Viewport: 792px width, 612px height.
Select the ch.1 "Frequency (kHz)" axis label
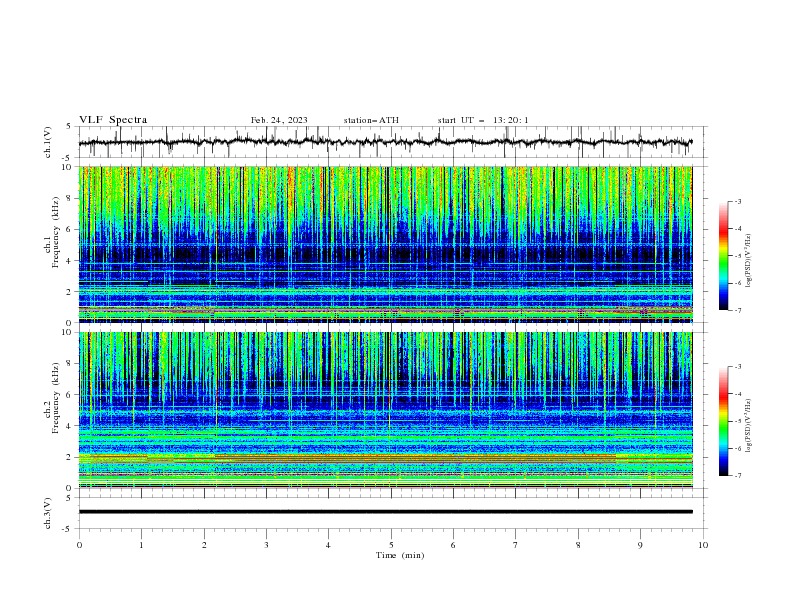(56, 232)
